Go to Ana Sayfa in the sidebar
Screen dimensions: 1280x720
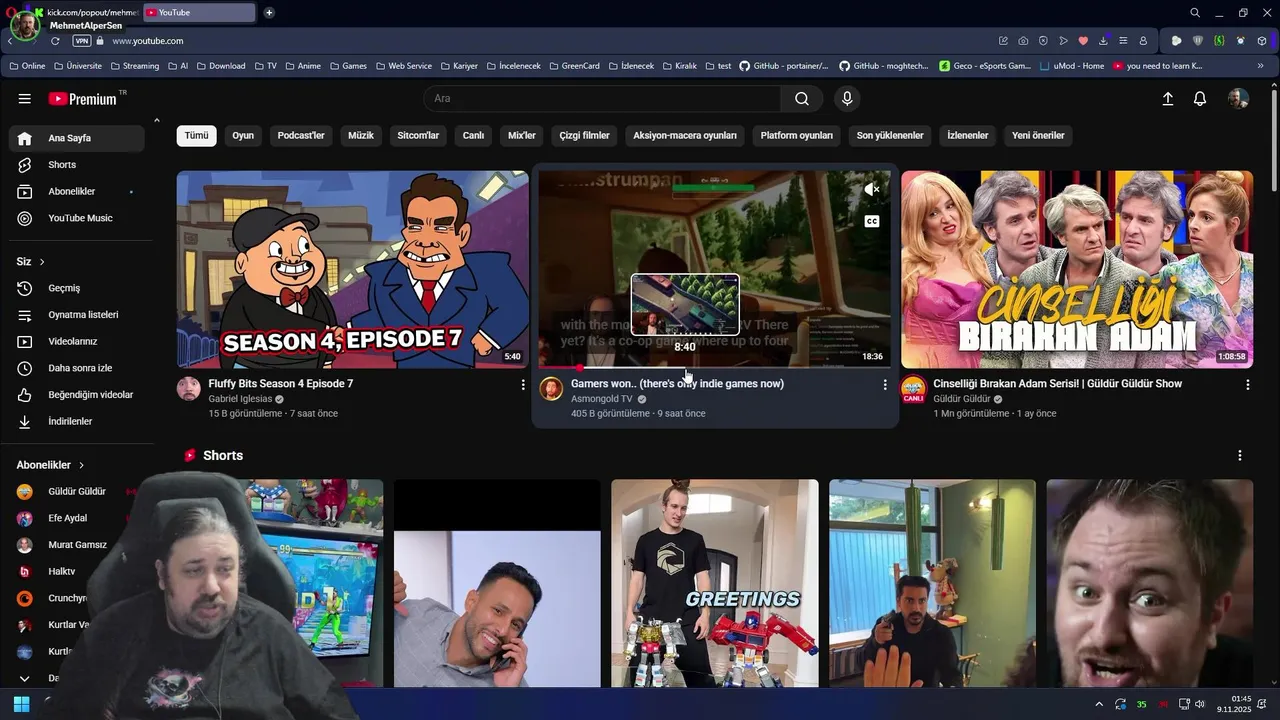tap(76, 138)
